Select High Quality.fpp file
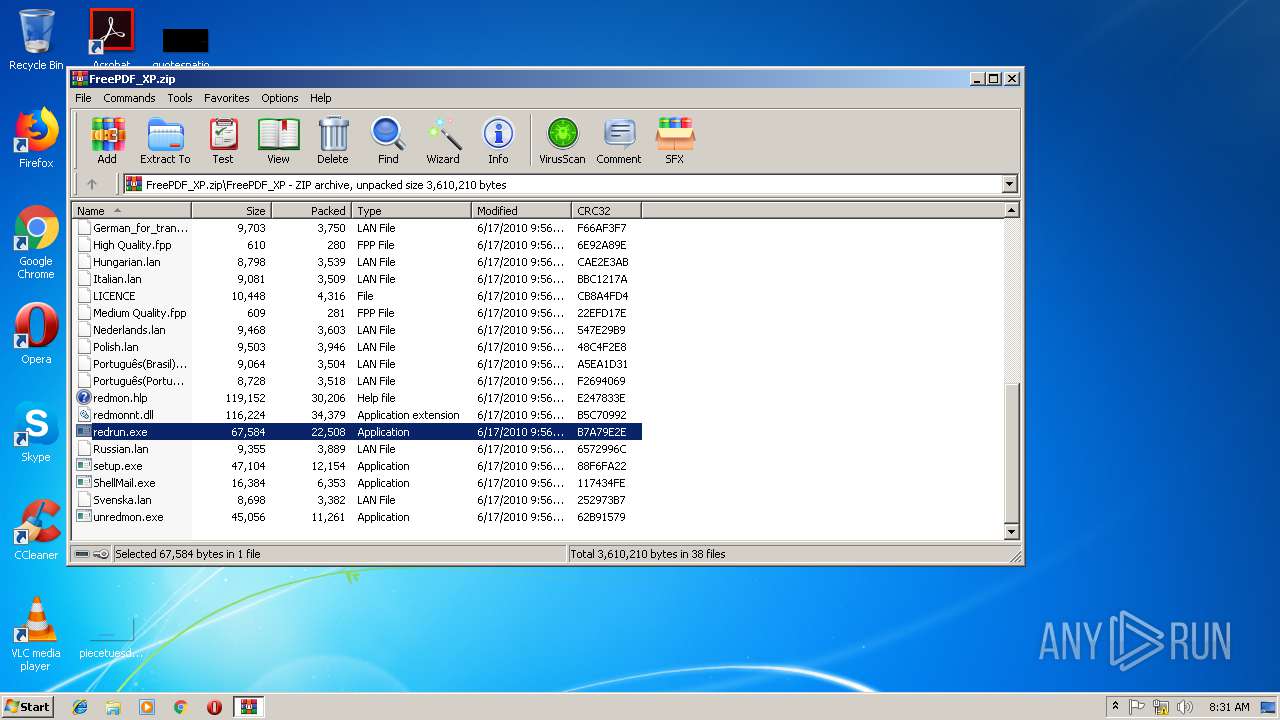Viewport: 1280px width, 720px height. pyautogui.click(x=357, y=245)
